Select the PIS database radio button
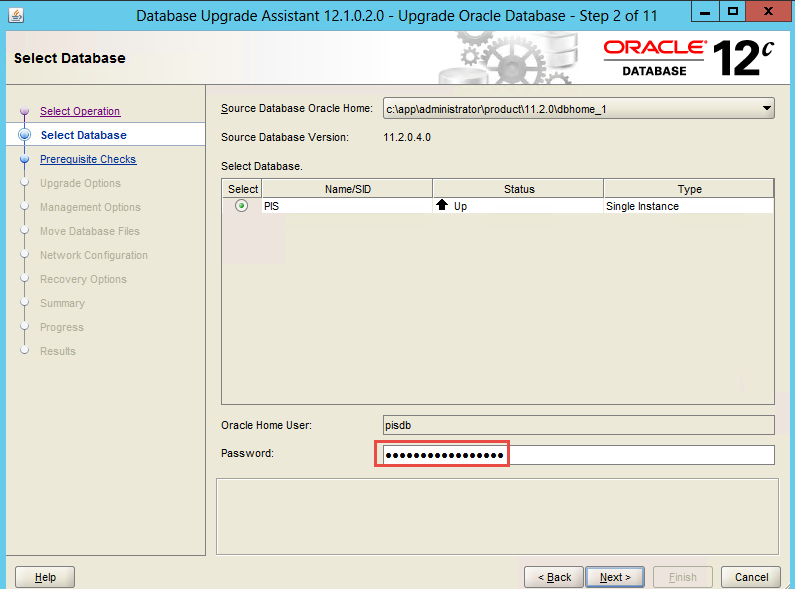This screenshot has width=795, height=589. click(241, 206)
